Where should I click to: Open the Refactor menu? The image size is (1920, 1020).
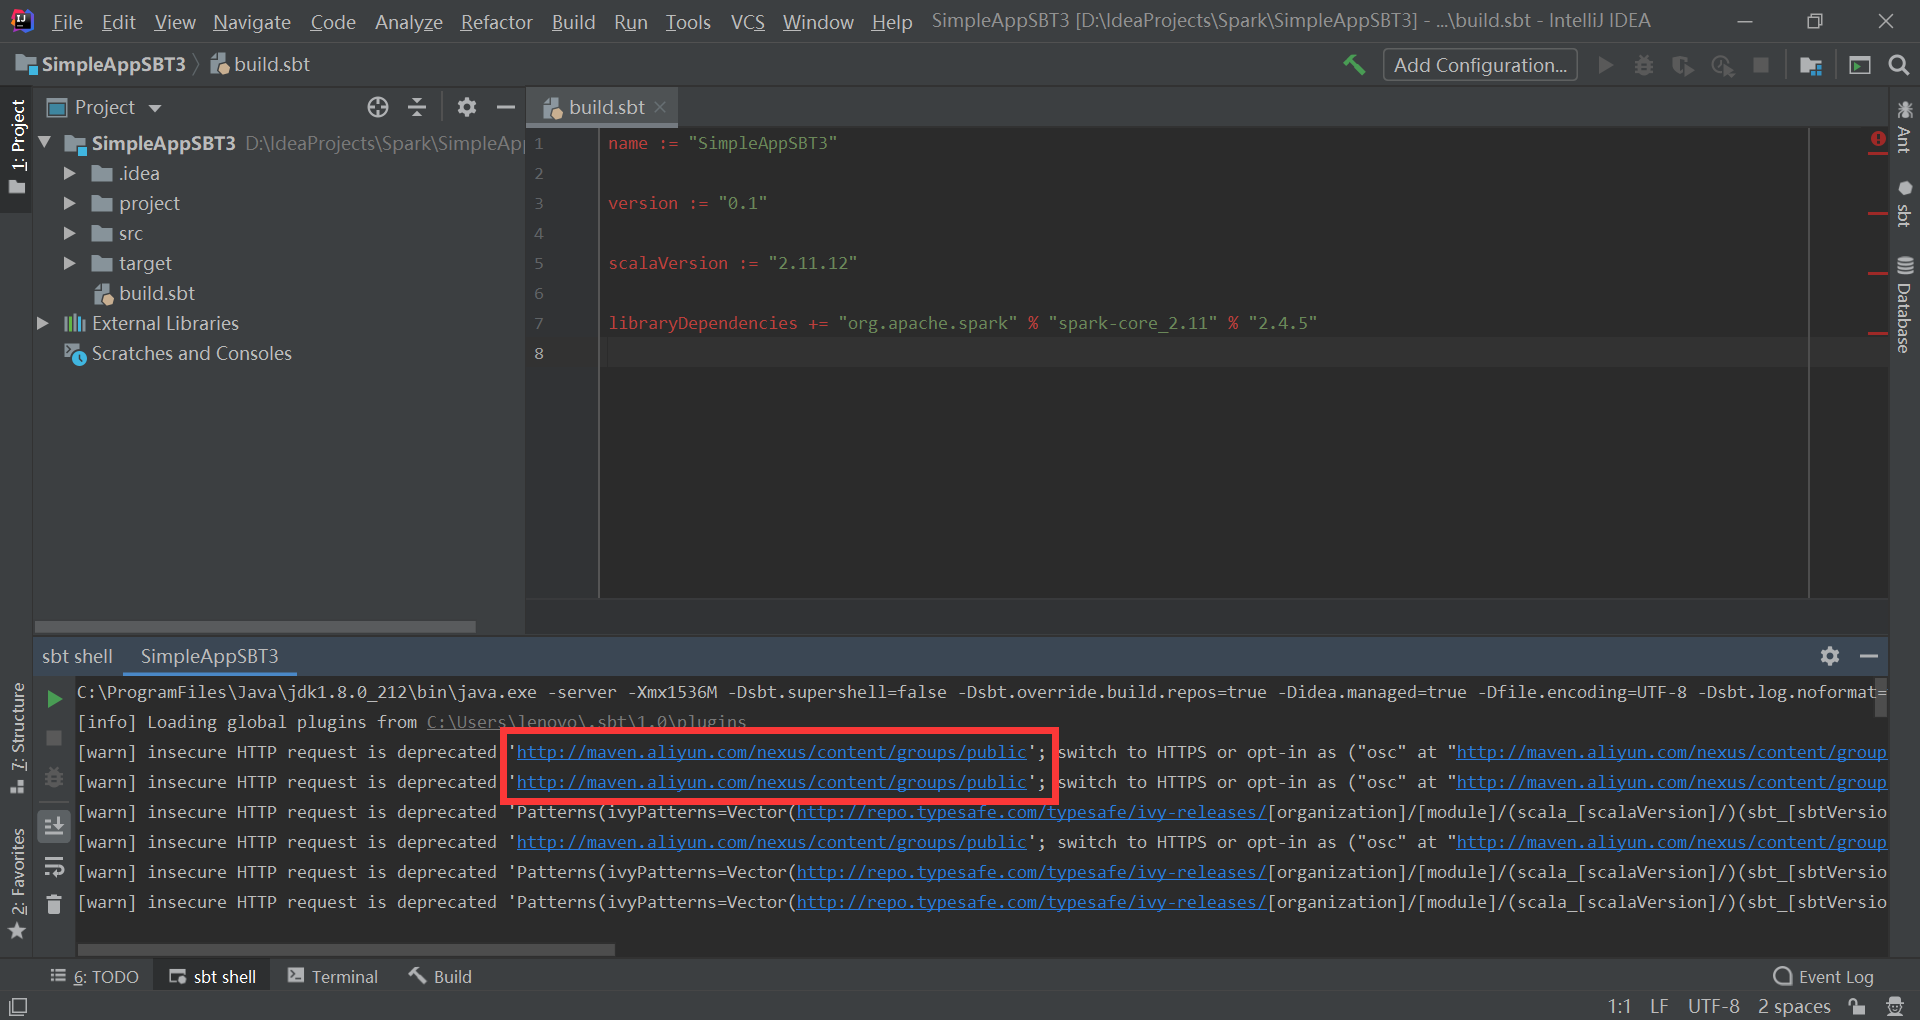[496, 22]
